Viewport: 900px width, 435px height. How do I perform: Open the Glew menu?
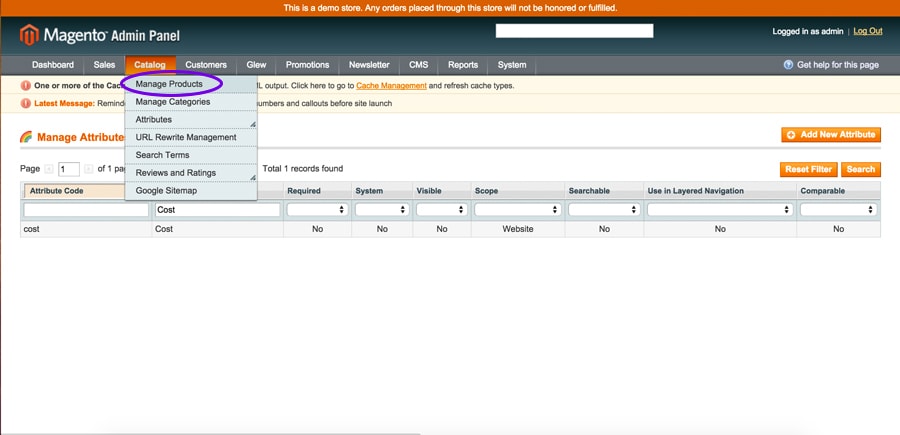tap(256, 65)
